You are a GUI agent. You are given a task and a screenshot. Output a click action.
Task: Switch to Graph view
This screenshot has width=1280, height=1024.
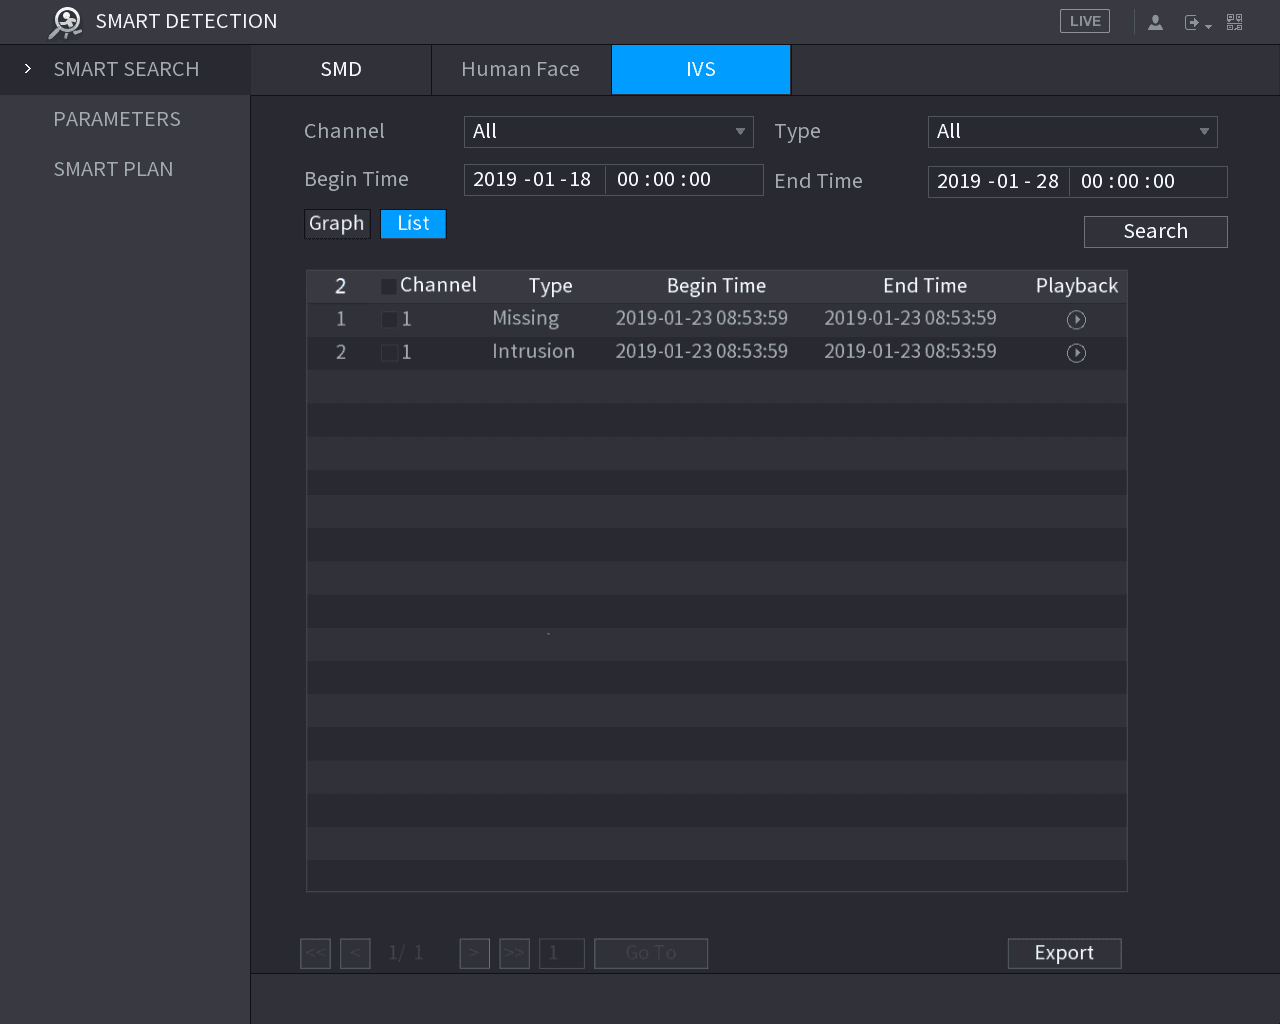point(337,224)
